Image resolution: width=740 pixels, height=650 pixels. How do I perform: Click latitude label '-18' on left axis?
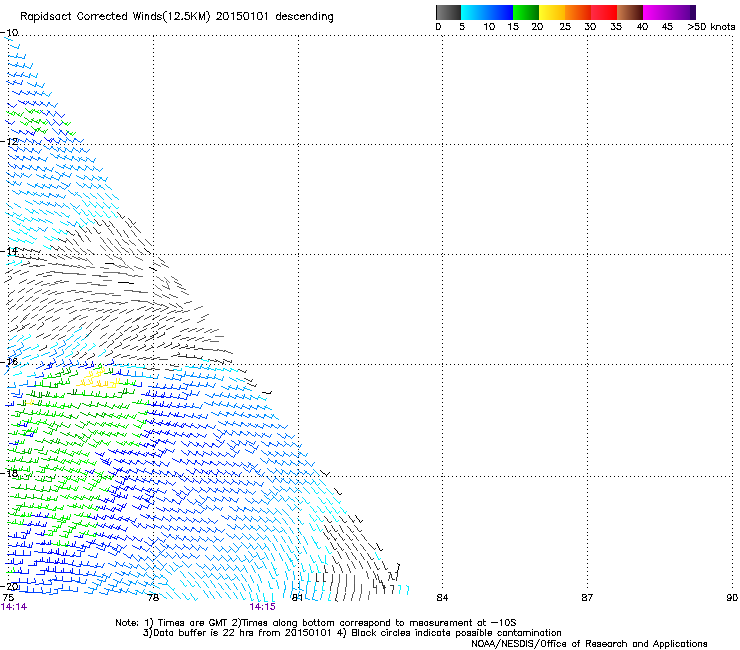pyautogui.click(x=9, y=473)
